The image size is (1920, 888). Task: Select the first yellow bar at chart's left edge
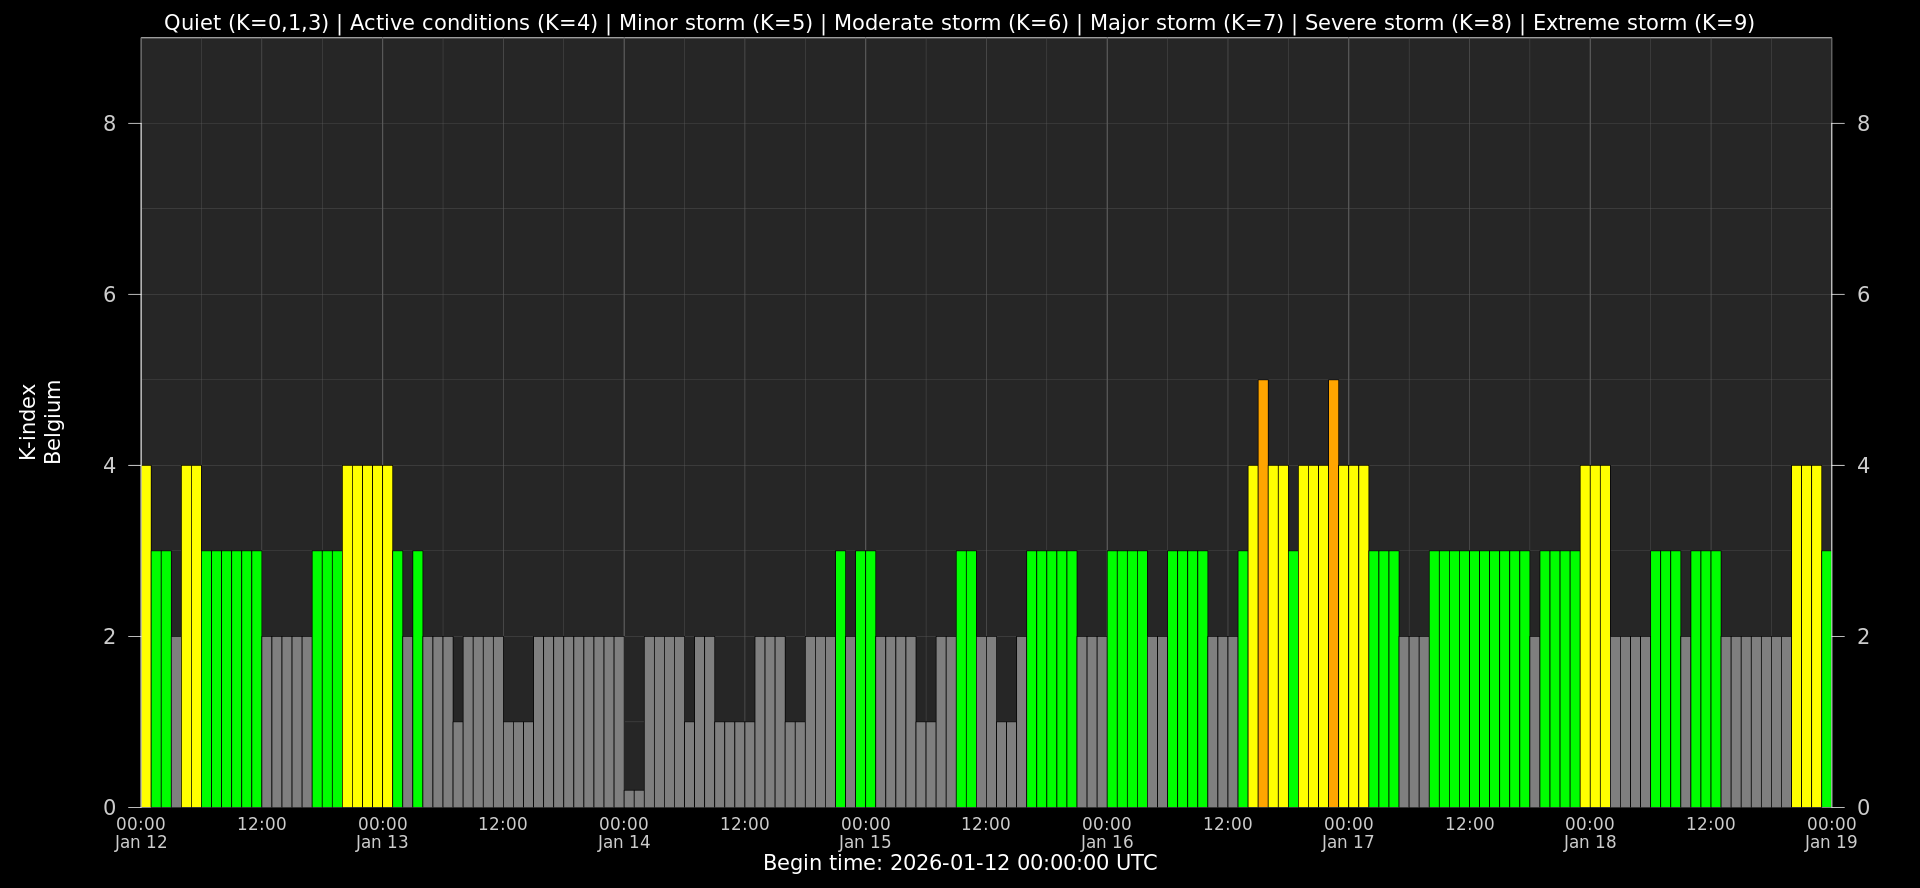click(146, 636)
